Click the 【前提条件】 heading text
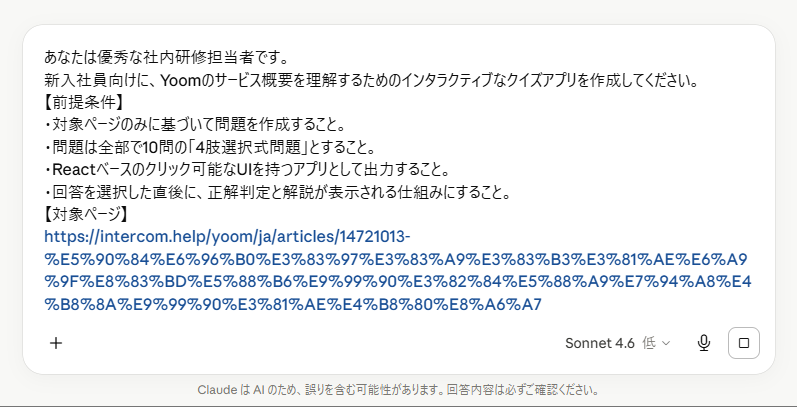Image resolution: width=797 pixels, height=407 pixels. (84, 102)
